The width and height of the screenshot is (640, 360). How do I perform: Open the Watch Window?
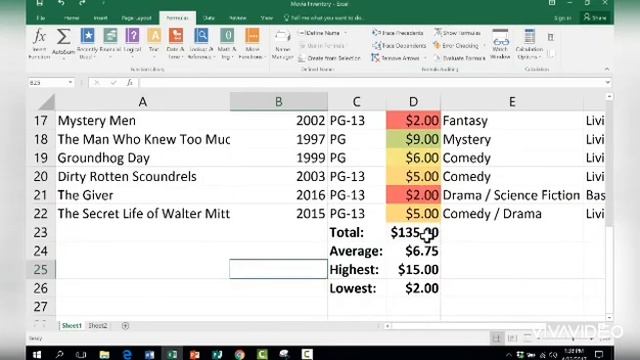pyautogui.click(x=500, y=44)
